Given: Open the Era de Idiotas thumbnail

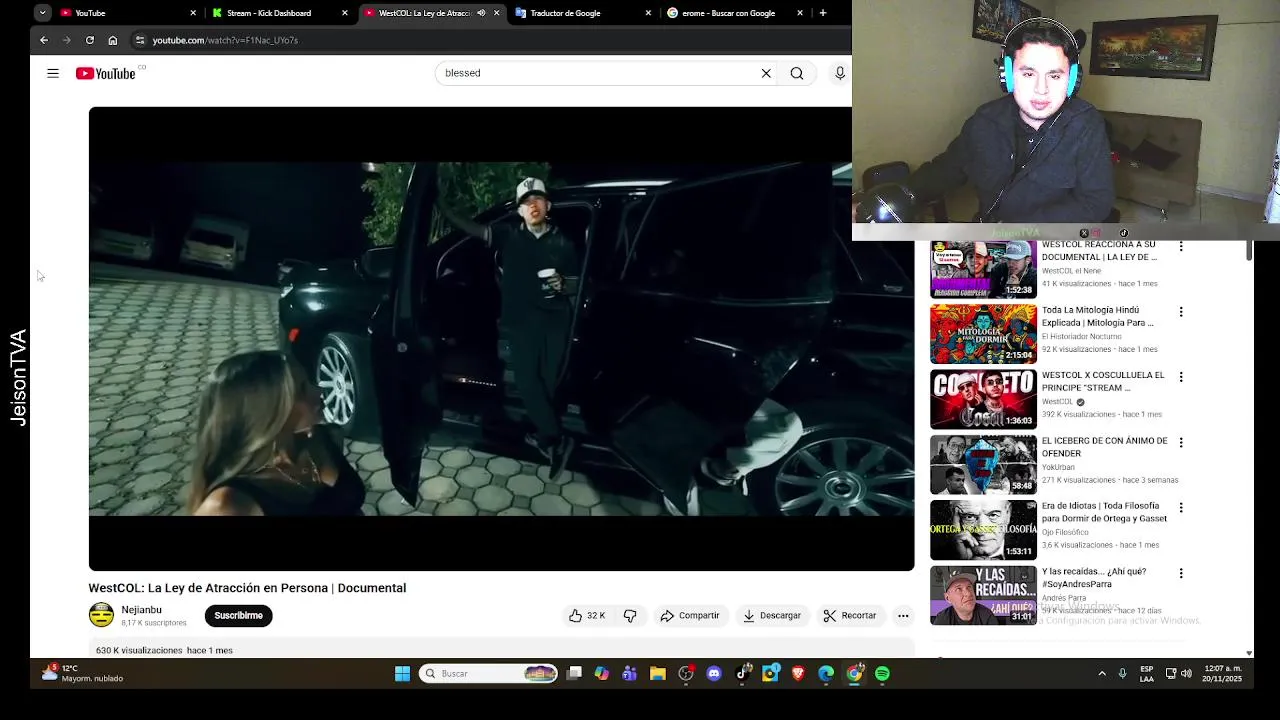Looking at the screenshot, I should pos(983,530).
